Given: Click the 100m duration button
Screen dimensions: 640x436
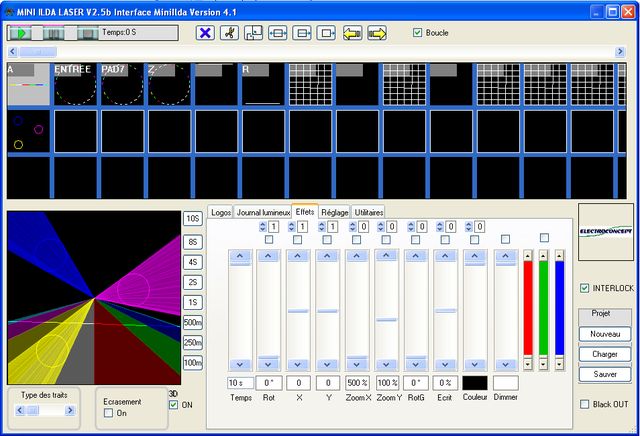Looking at the screenshot, I should [x=193, y=363].
